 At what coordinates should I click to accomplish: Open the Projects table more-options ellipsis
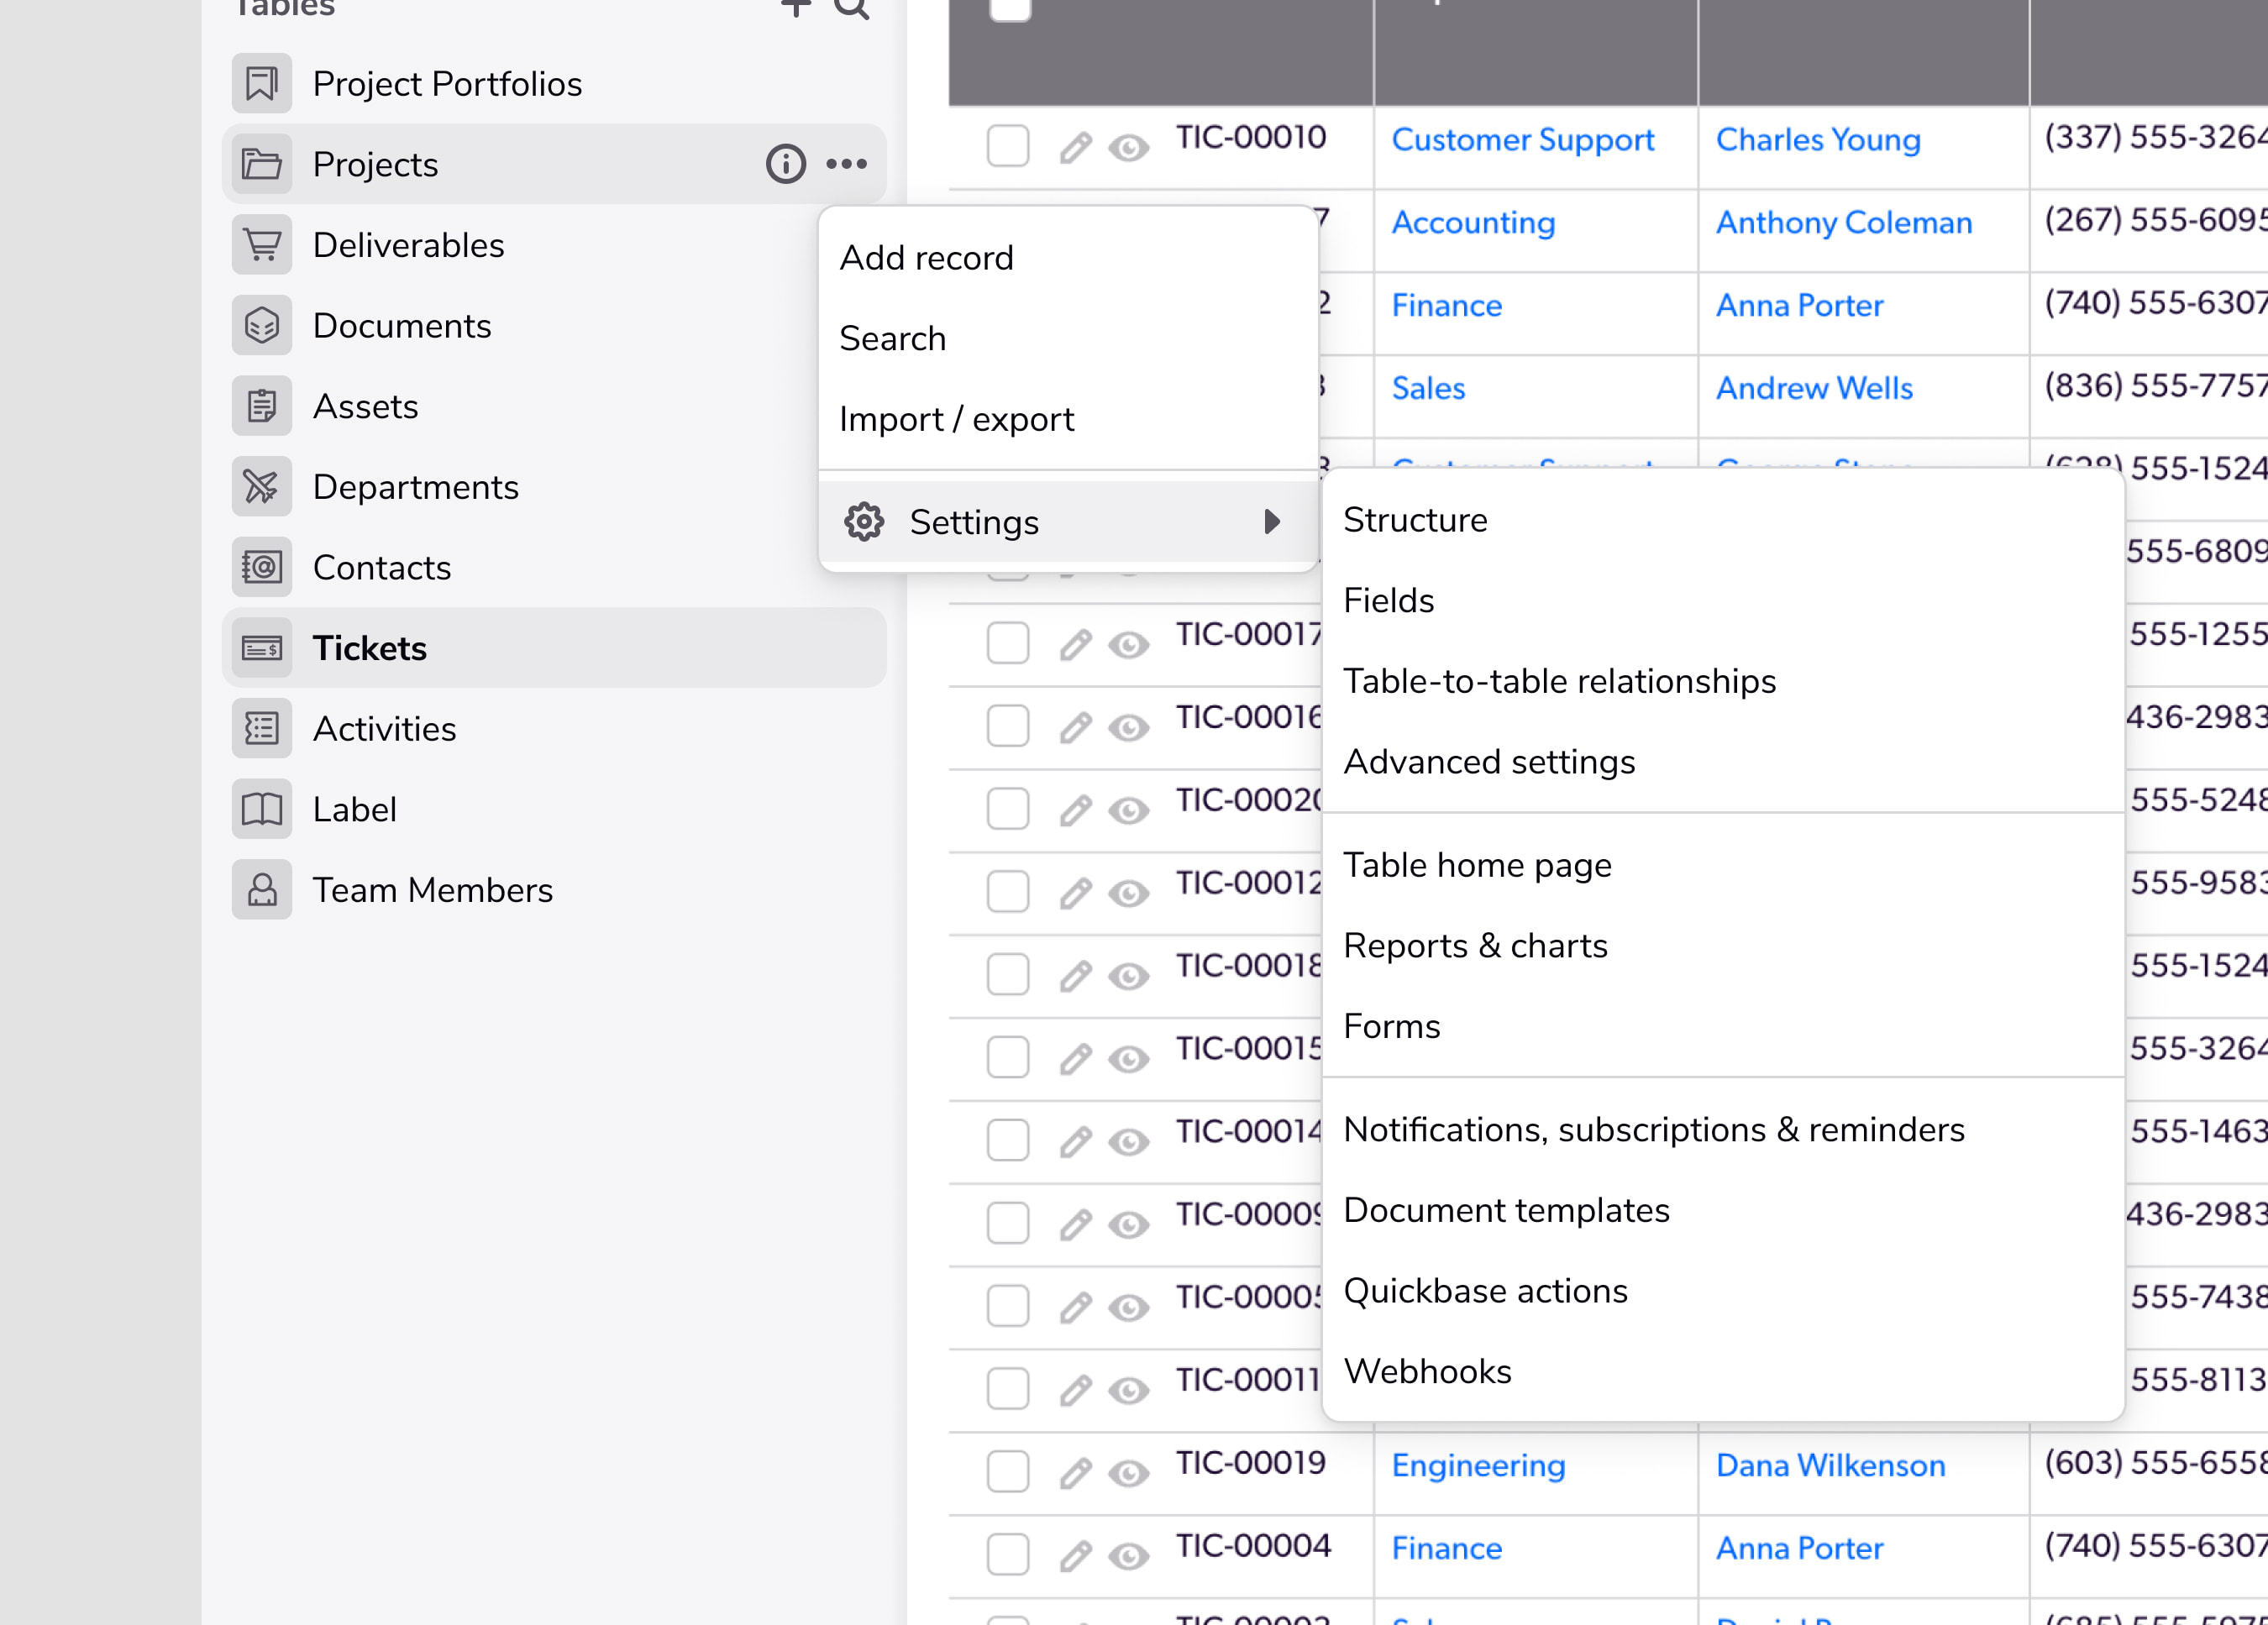coord(847,164)
